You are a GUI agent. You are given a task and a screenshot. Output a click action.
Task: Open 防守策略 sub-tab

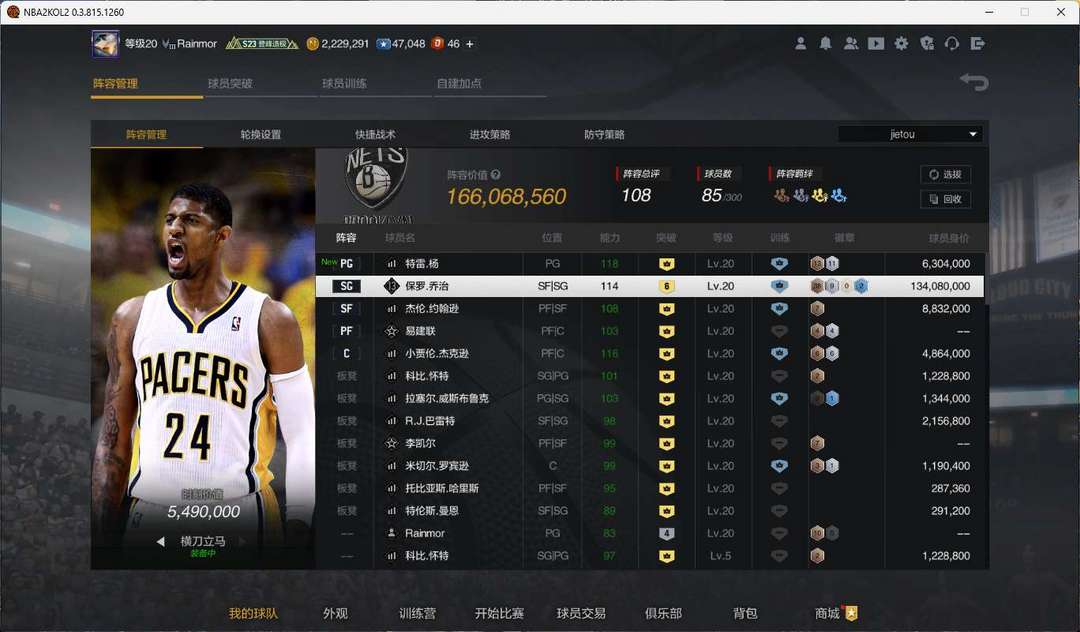[604, 134]
